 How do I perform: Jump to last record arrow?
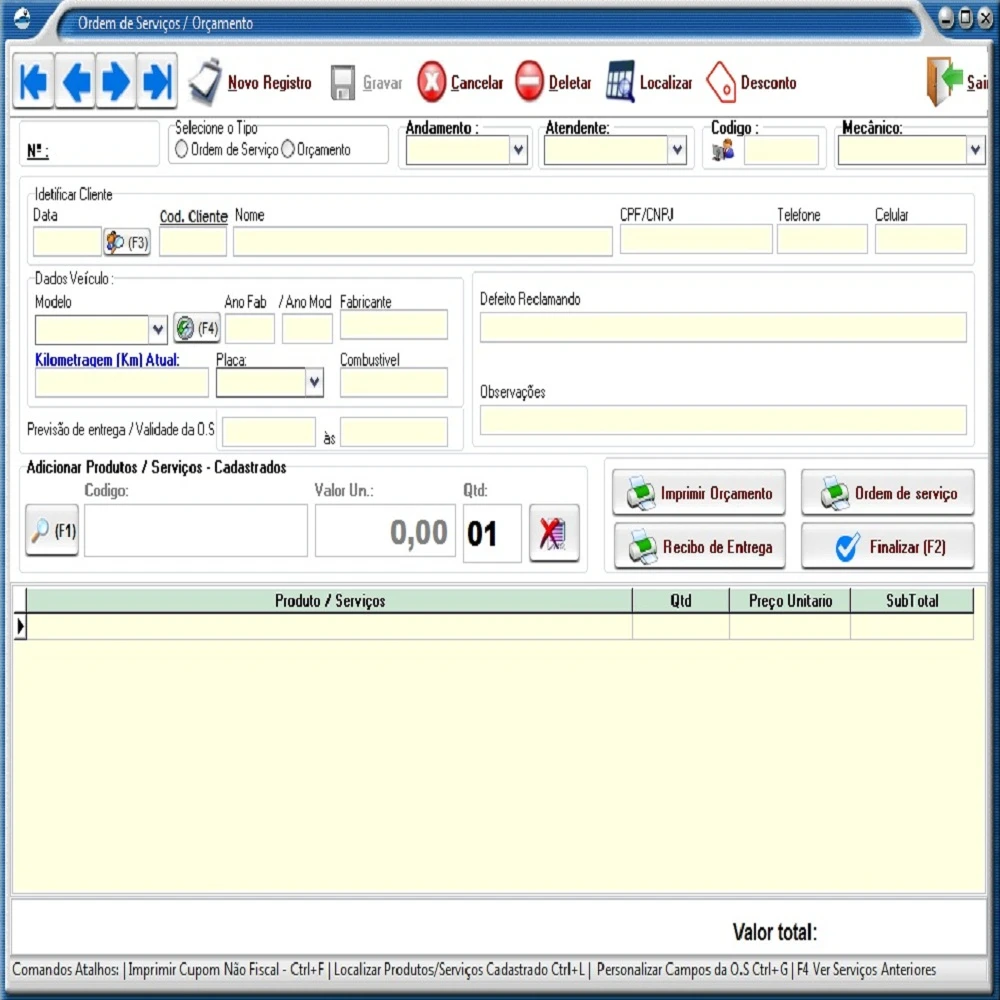157,82
